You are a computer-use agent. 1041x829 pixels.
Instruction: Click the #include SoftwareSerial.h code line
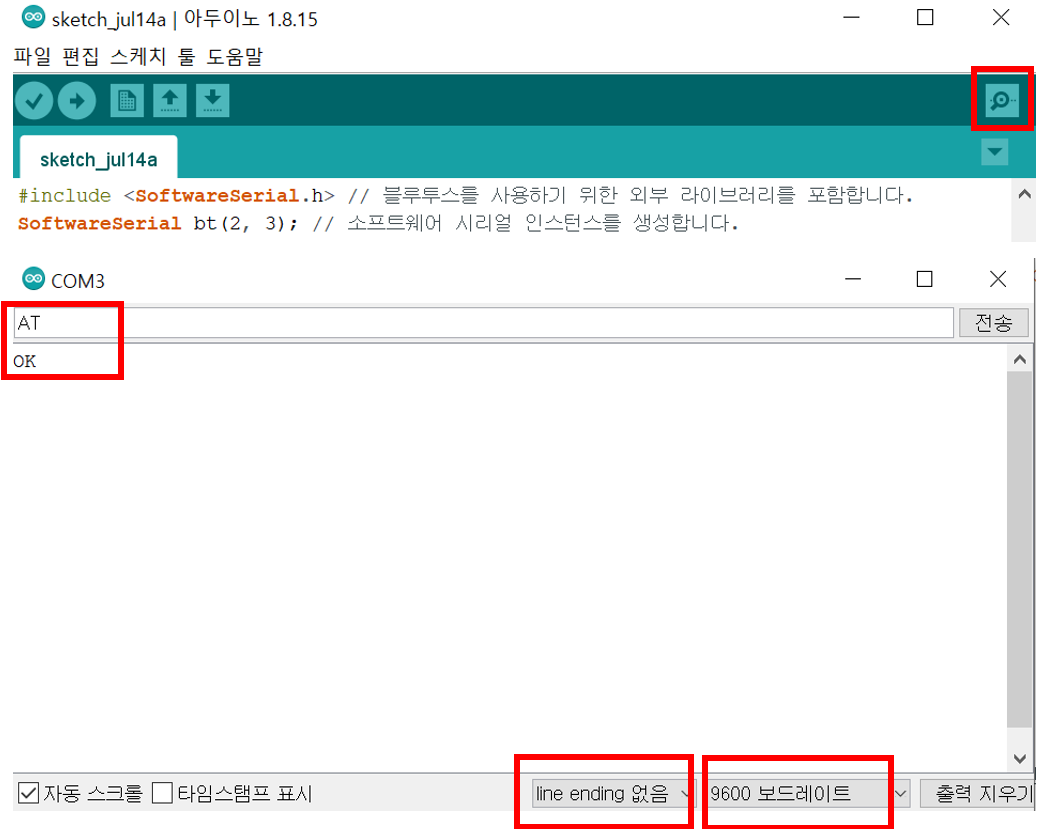(x=465, y=196)
